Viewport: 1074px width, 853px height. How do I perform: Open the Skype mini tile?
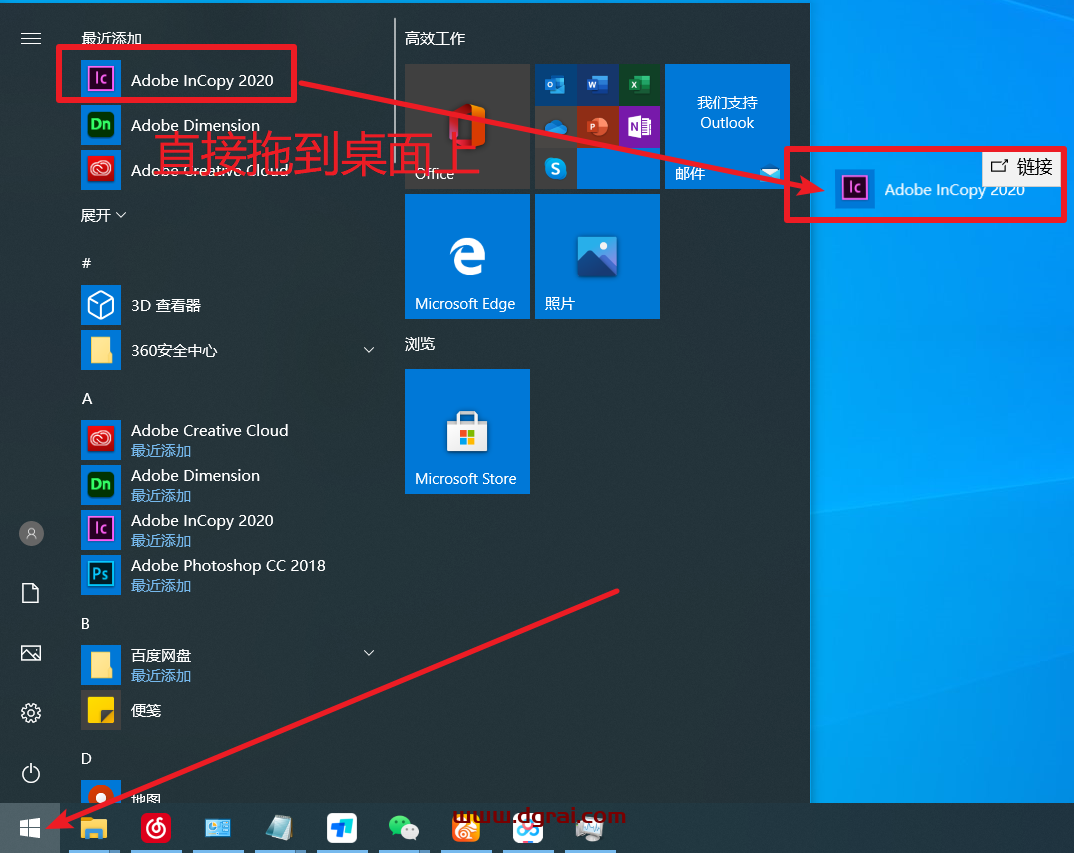click(x=555, y=169)
